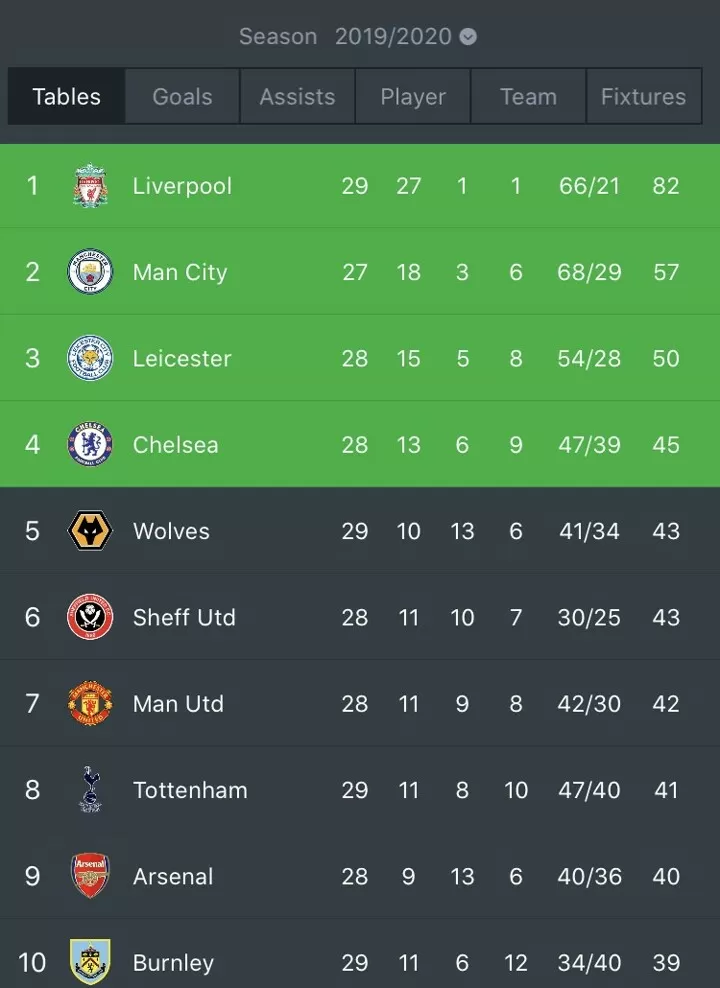Click the Man Utd club crest
The image size is (720, 988).
[90, 703]
